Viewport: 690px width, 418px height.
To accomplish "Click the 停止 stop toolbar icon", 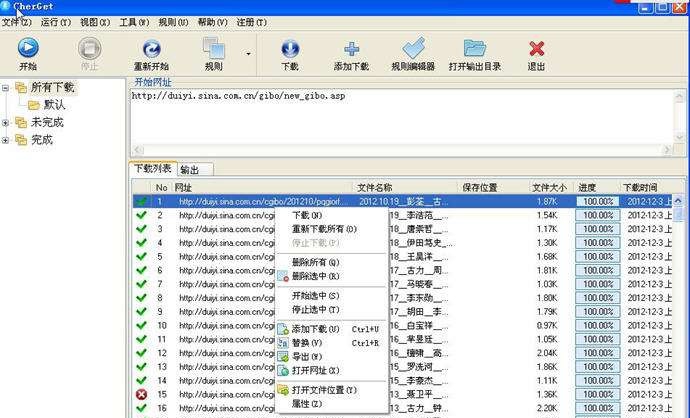I will (90, 48).
